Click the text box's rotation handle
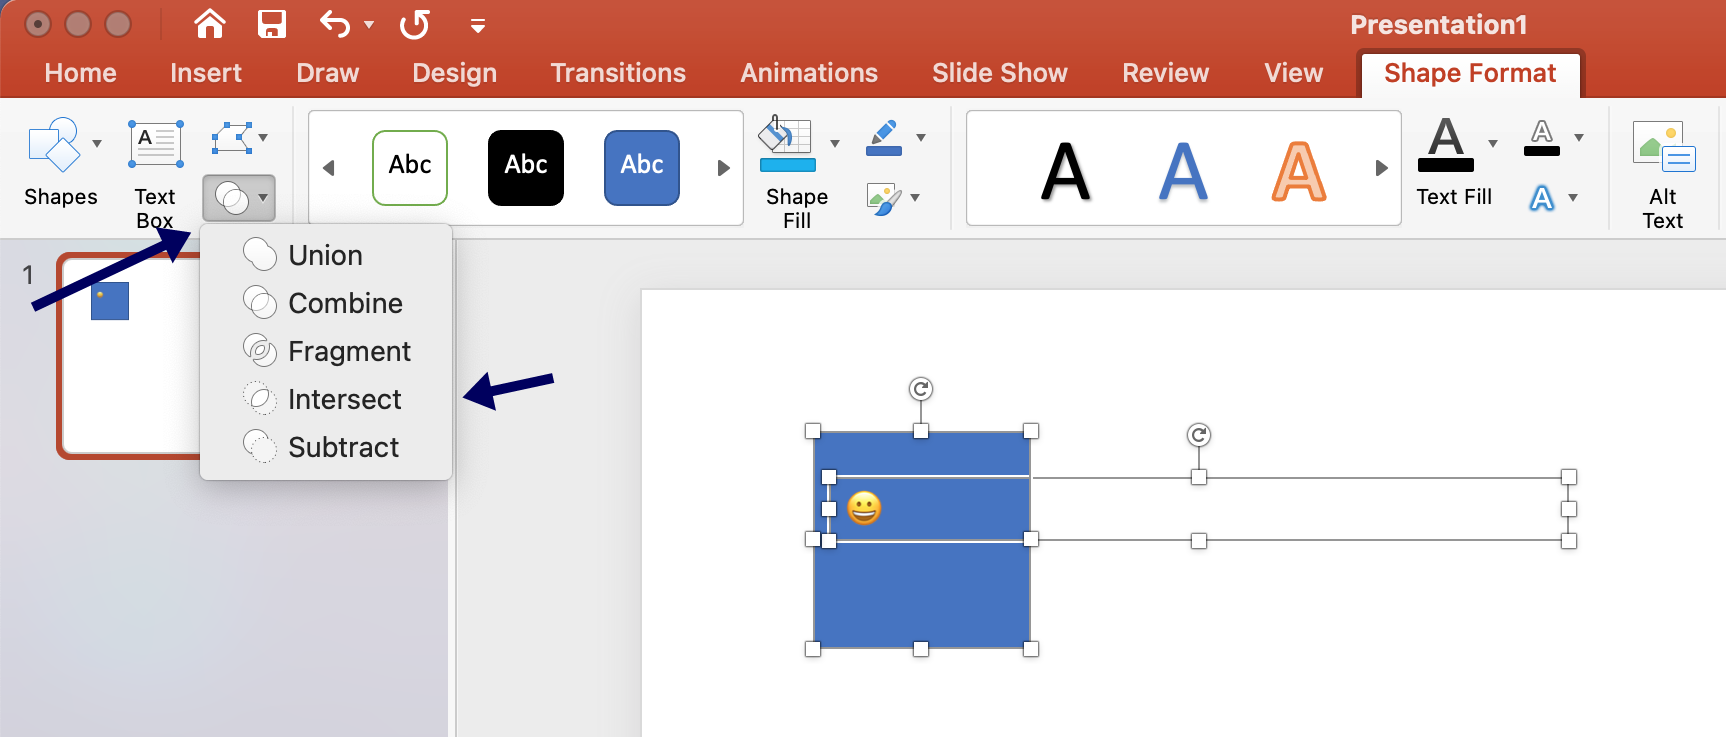 (1199, 434)
